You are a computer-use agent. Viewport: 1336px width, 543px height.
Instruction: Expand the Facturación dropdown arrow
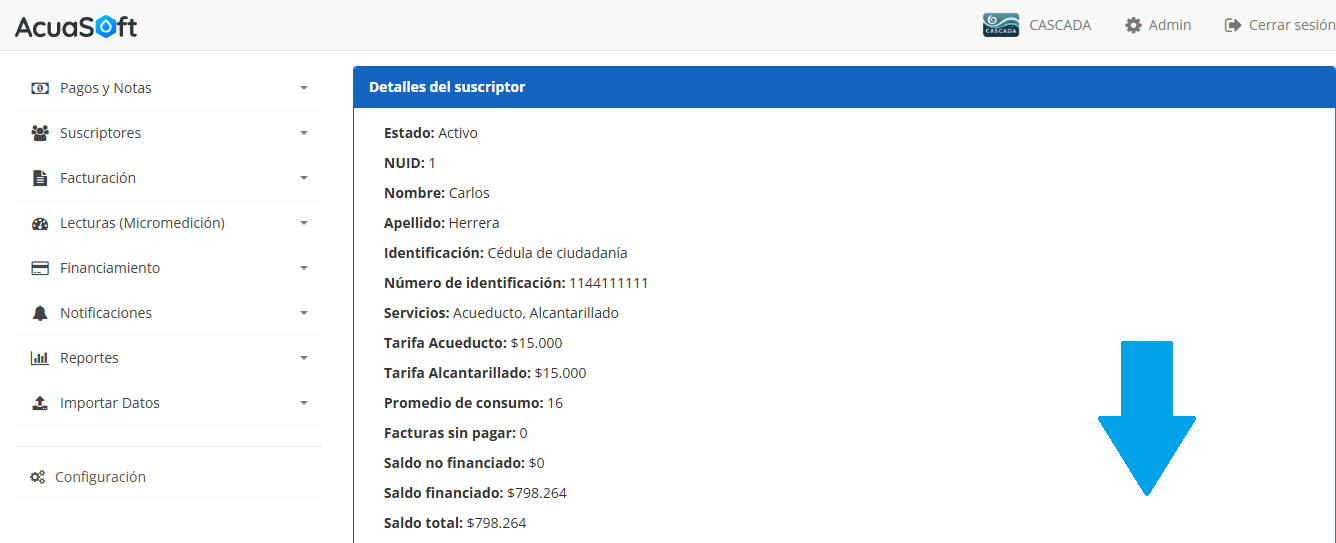pos(304,178)
